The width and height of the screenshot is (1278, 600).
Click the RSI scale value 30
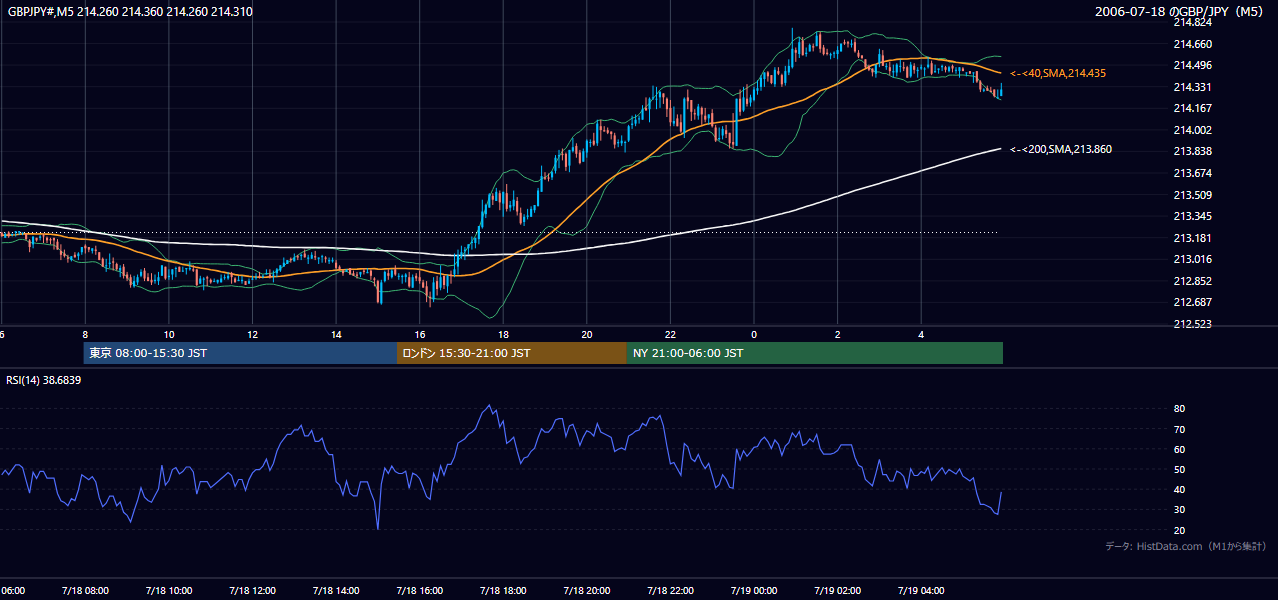pyautogui.click(x=1179, y=510)
